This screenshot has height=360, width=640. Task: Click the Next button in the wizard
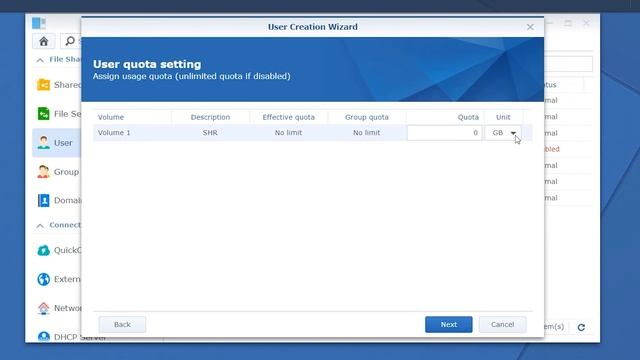pyautogui.click(x=449, y=324)
